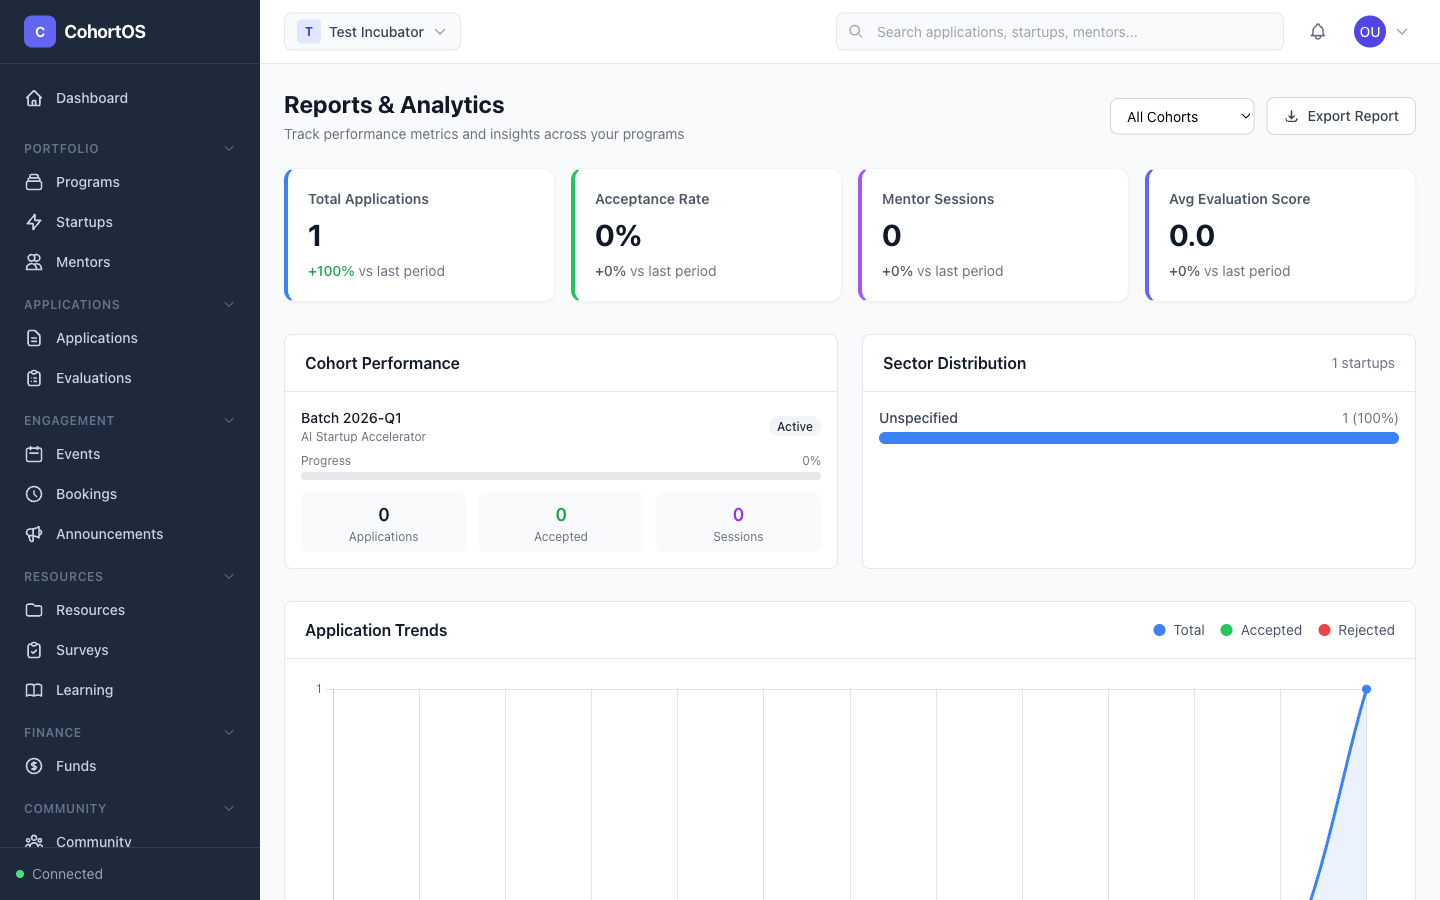Open the Bookings clock icon

(x=34, y=493)
